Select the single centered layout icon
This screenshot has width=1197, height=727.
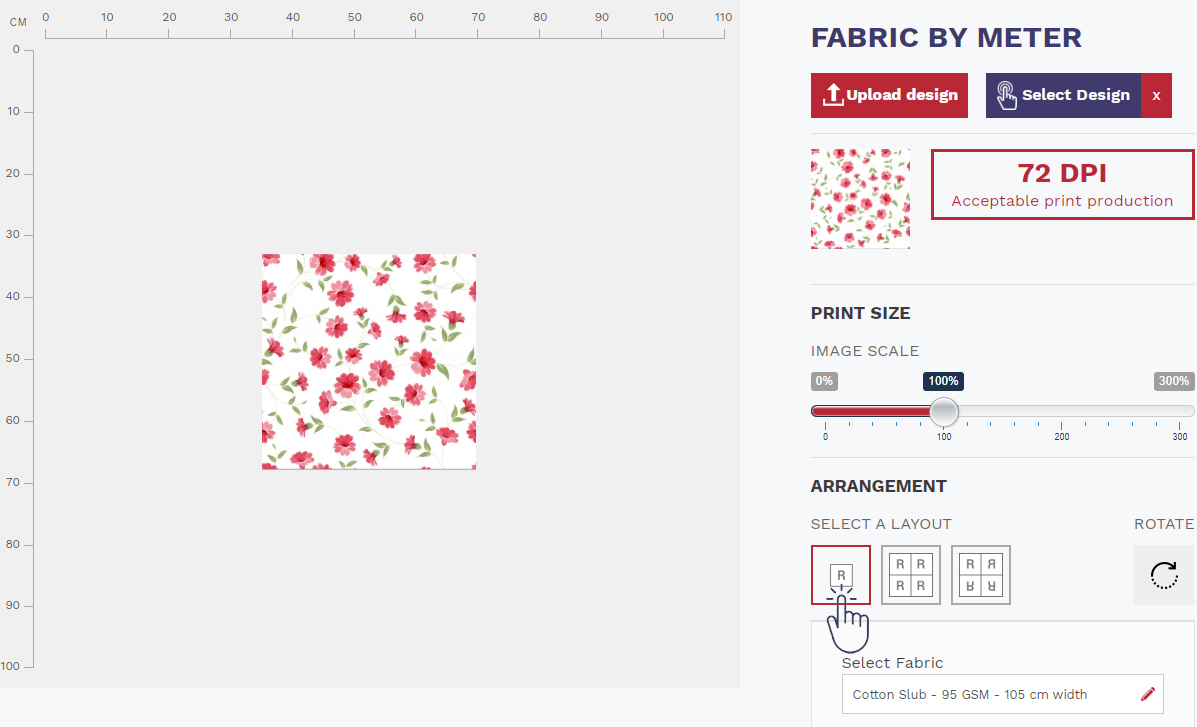click(840, 575)
